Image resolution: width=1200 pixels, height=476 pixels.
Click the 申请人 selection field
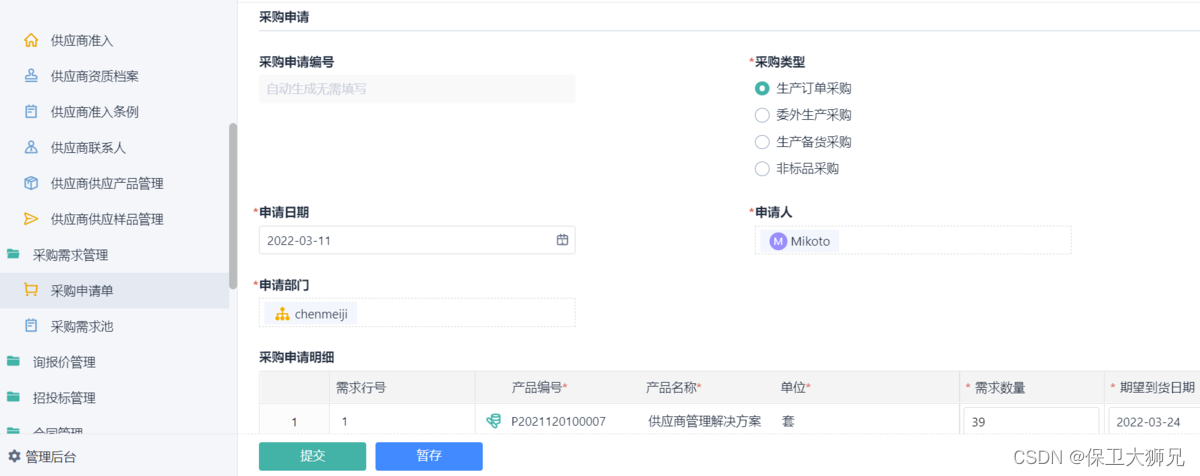pos(913,240)
